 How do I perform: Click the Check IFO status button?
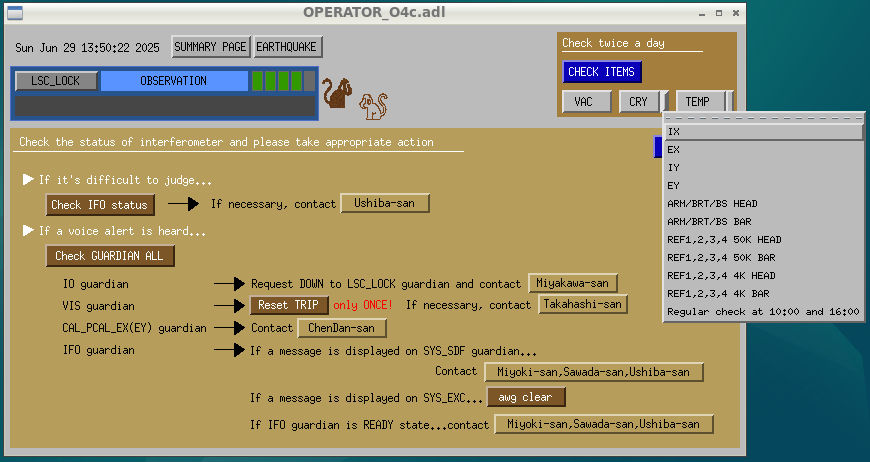pos(100,205)
